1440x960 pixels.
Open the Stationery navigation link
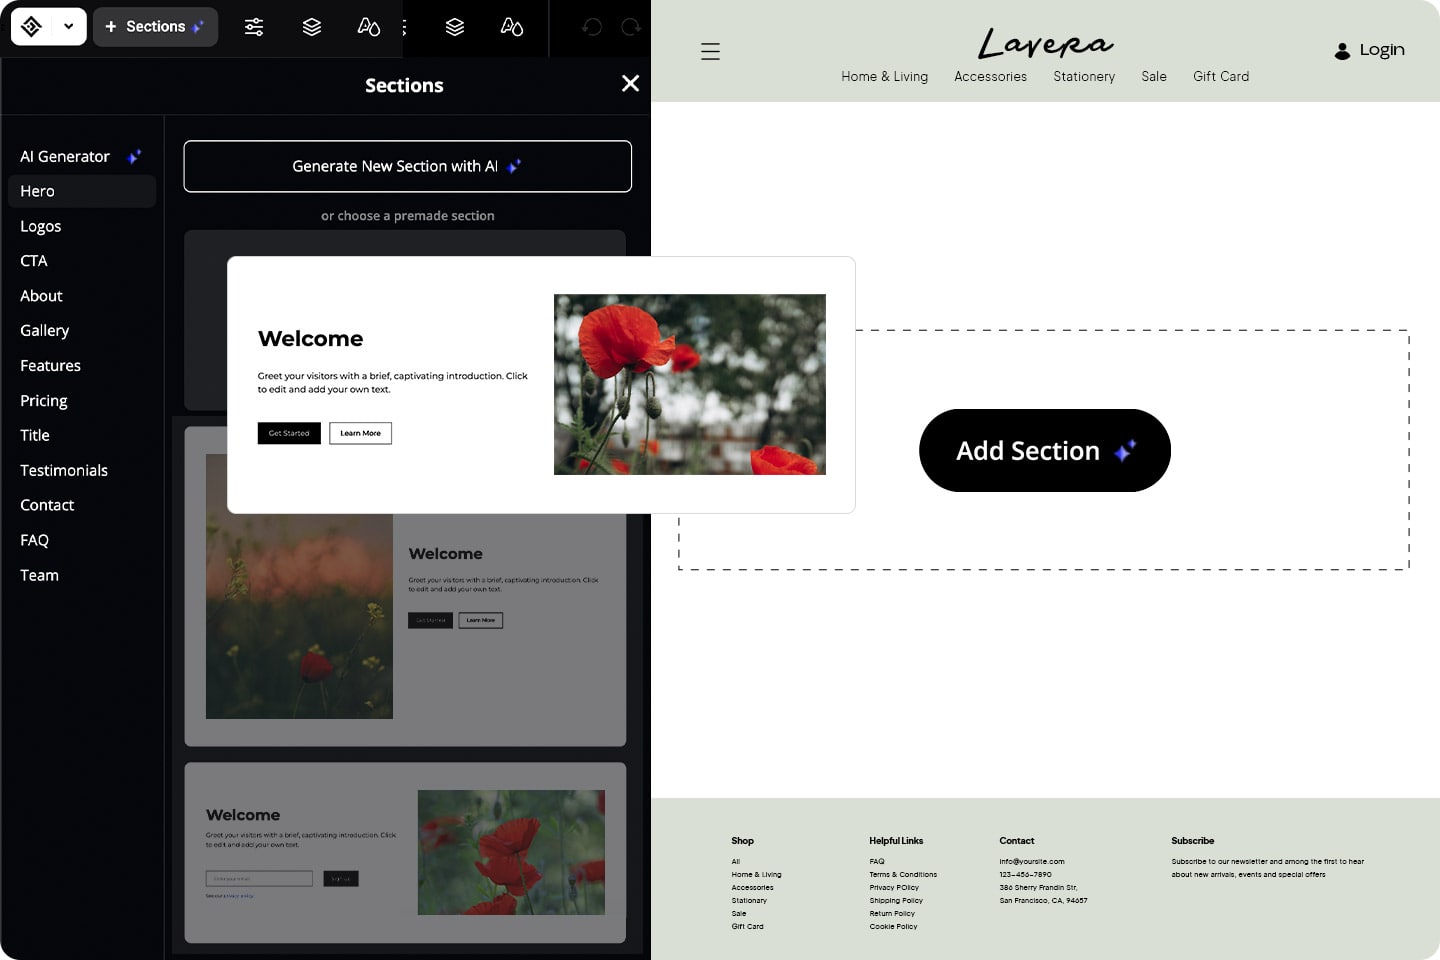pos(1083,77)
